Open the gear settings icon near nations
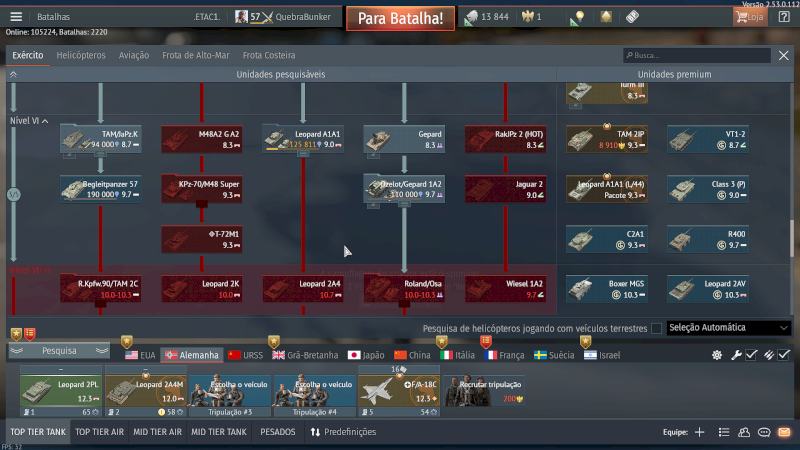800x450 pixels. [x=717, y=355]
